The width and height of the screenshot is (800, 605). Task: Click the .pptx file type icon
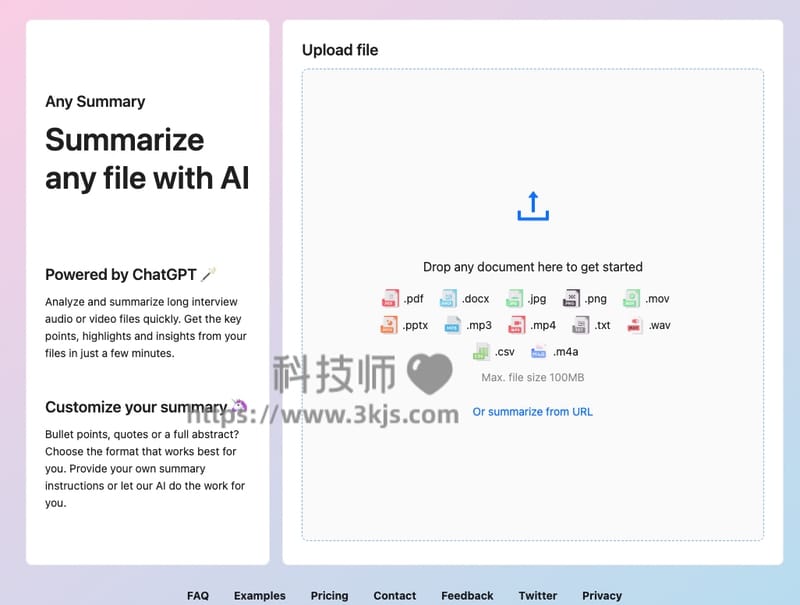click(x=389, y=325)
